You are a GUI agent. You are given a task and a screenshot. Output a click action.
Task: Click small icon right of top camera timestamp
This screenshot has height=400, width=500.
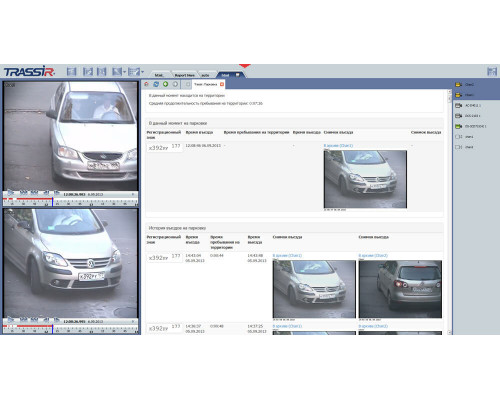[x=133, y=194]
